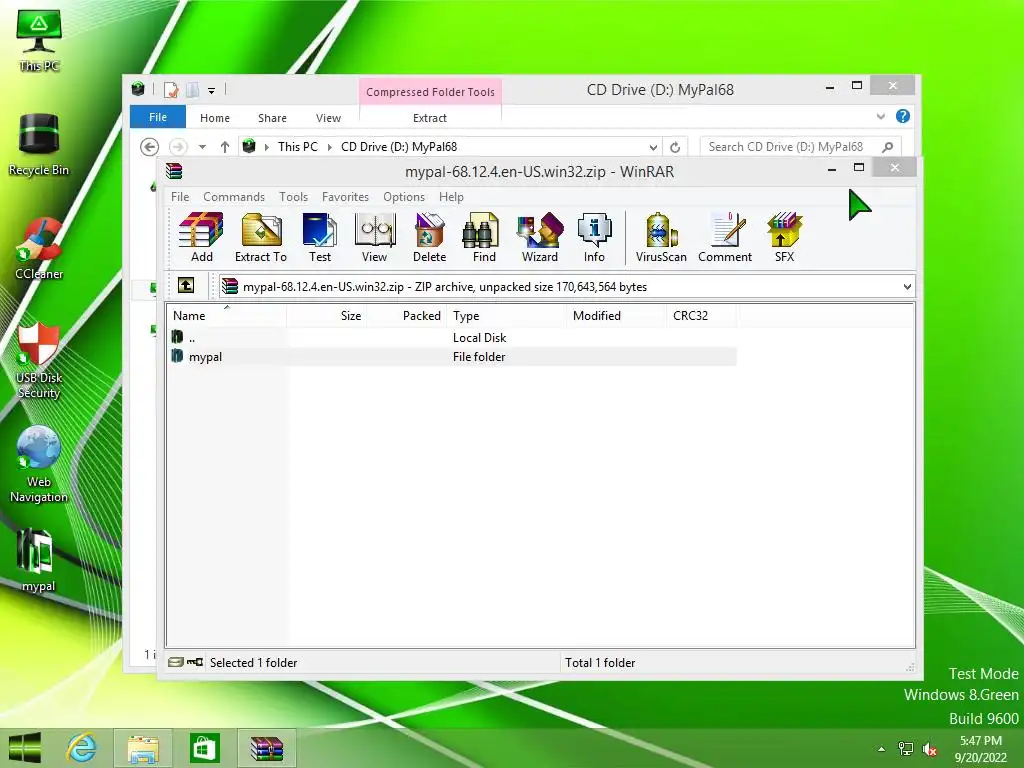The width and height of the screenshot is (1024, 768).
Task: Sort by Type column header
Action: click(507, 315)
